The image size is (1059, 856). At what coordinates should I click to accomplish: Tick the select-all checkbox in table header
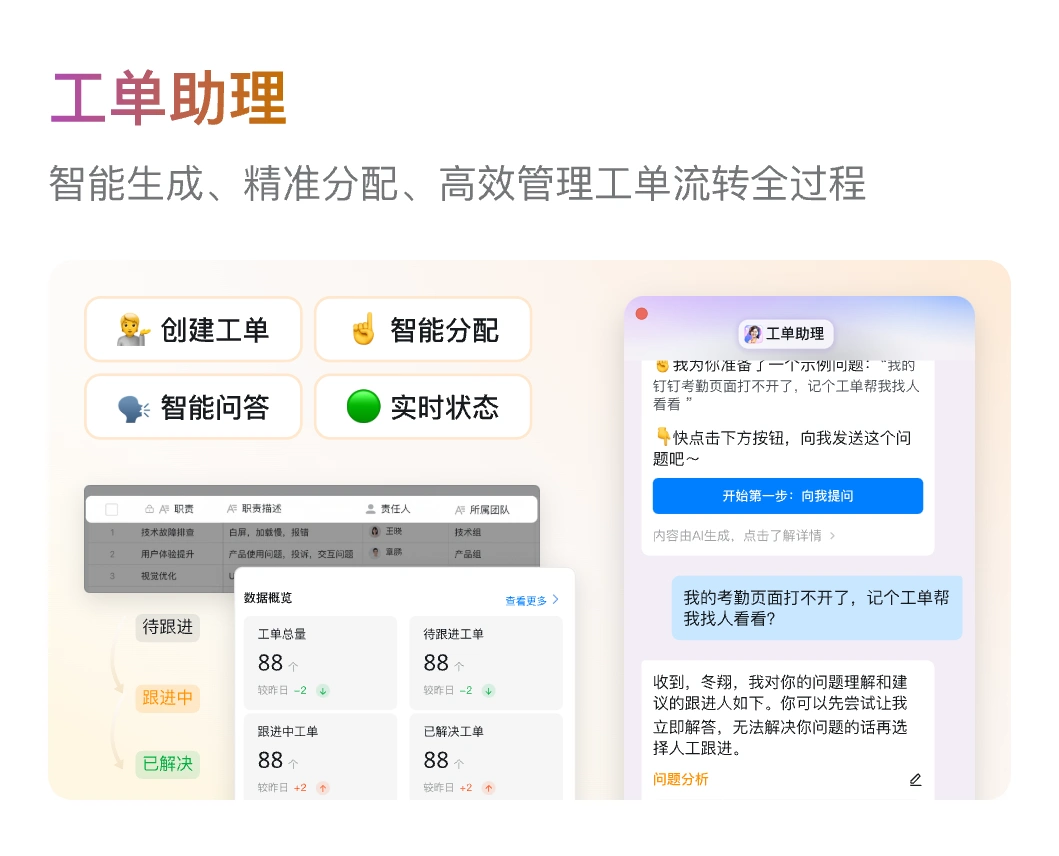(112, 509)
